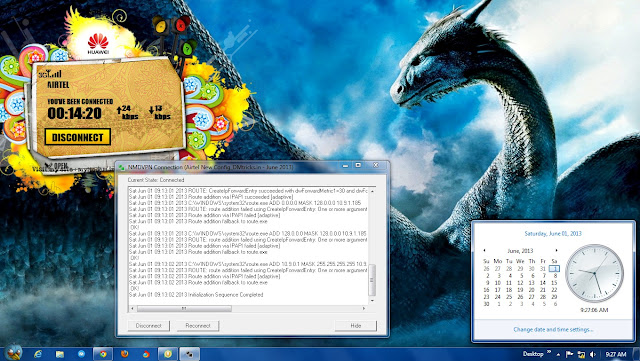Click the scroll-left arrow under the log

tap(132, 308)
